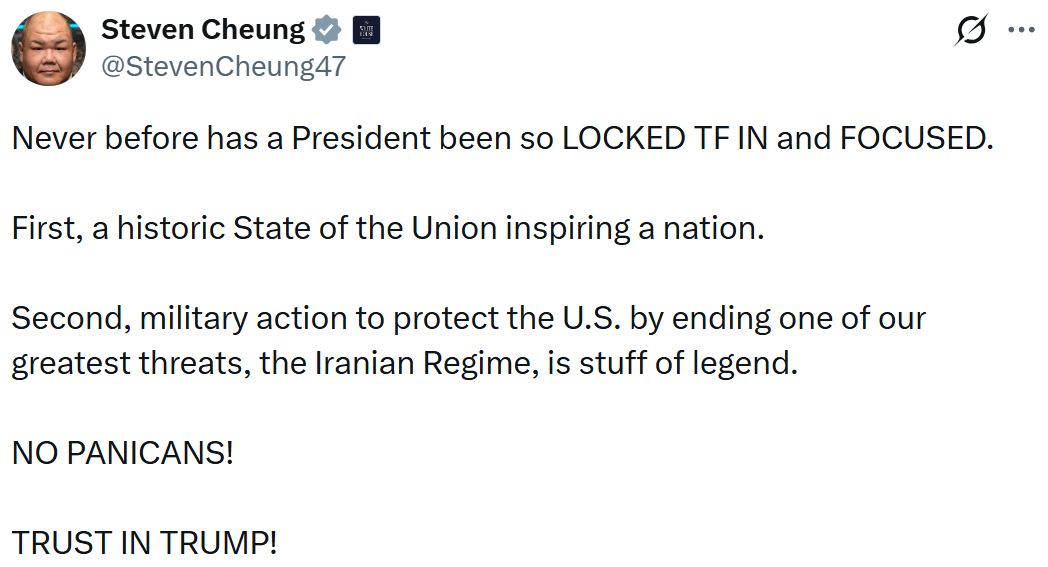Click the "greatest threats" text

(x=132, y=364)
